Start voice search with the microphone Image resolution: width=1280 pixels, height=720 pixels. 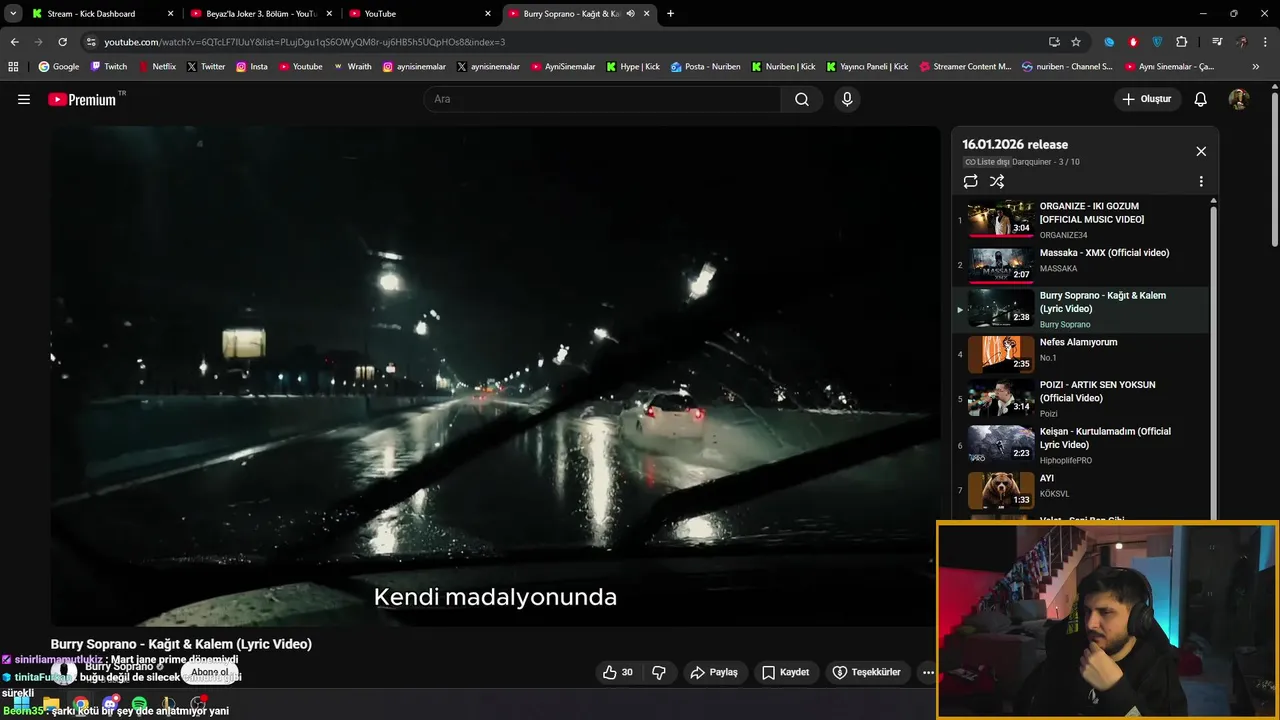(847, 99)
